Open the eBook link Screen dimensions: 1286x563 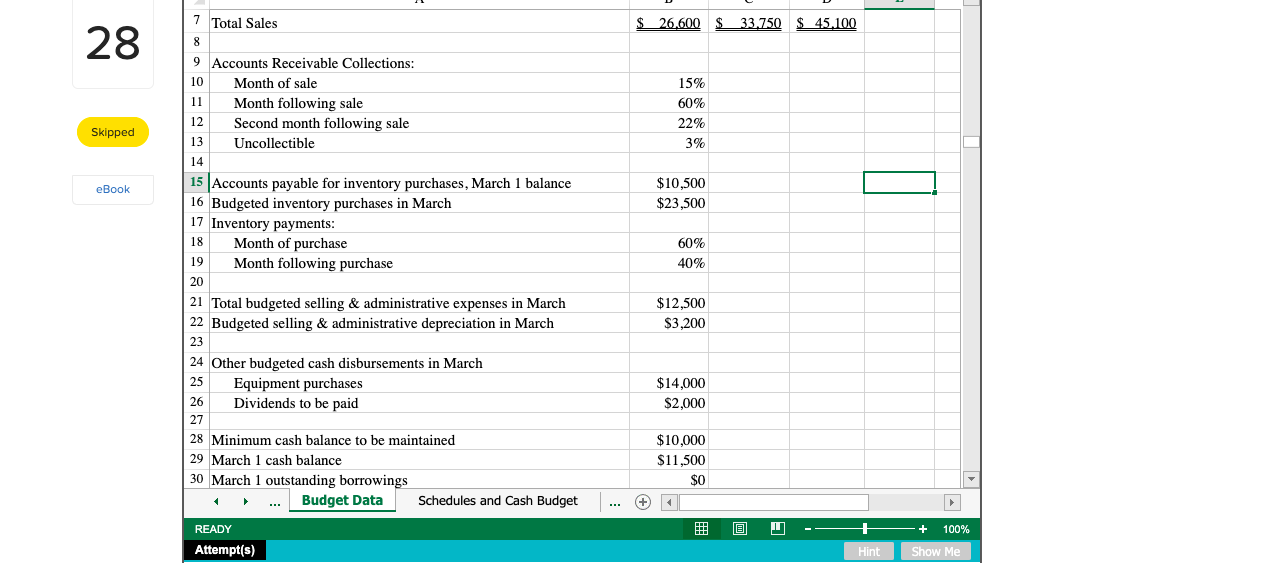(x=113, y=189)
